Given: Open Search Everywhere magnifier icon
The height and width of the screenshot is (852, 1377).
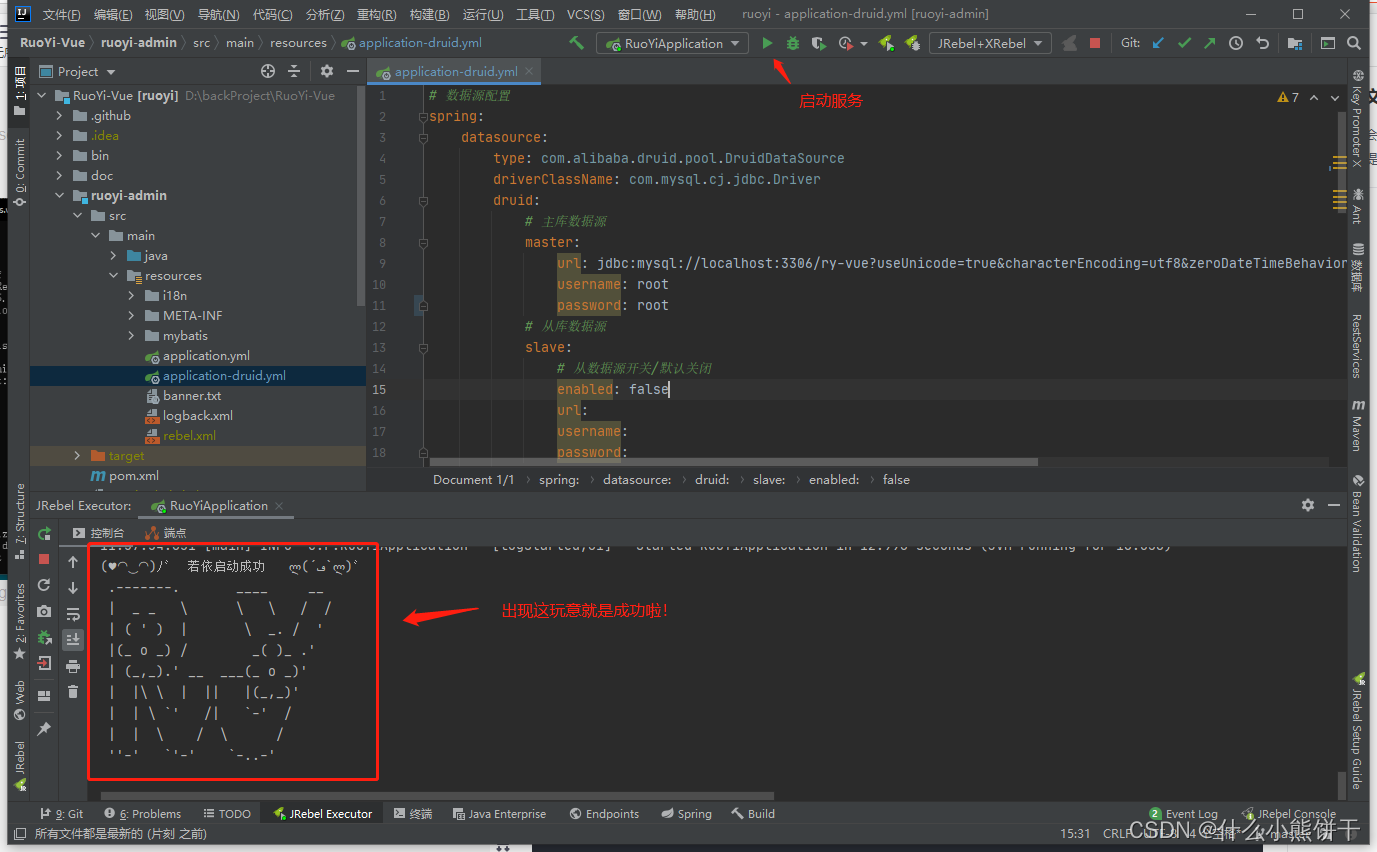Looking at the screenshot, I should point(1354,43).
